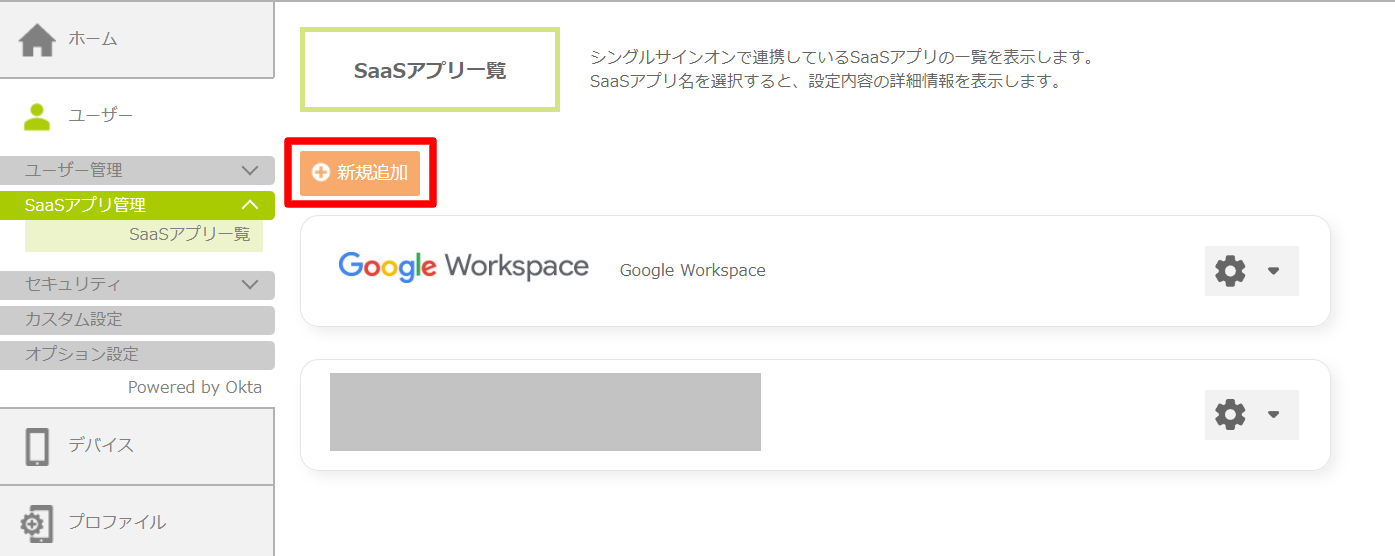1395x556 pixels.
Task: Collapse the SaaSアプリ管理 section chevron
Action: pos(250,206)
